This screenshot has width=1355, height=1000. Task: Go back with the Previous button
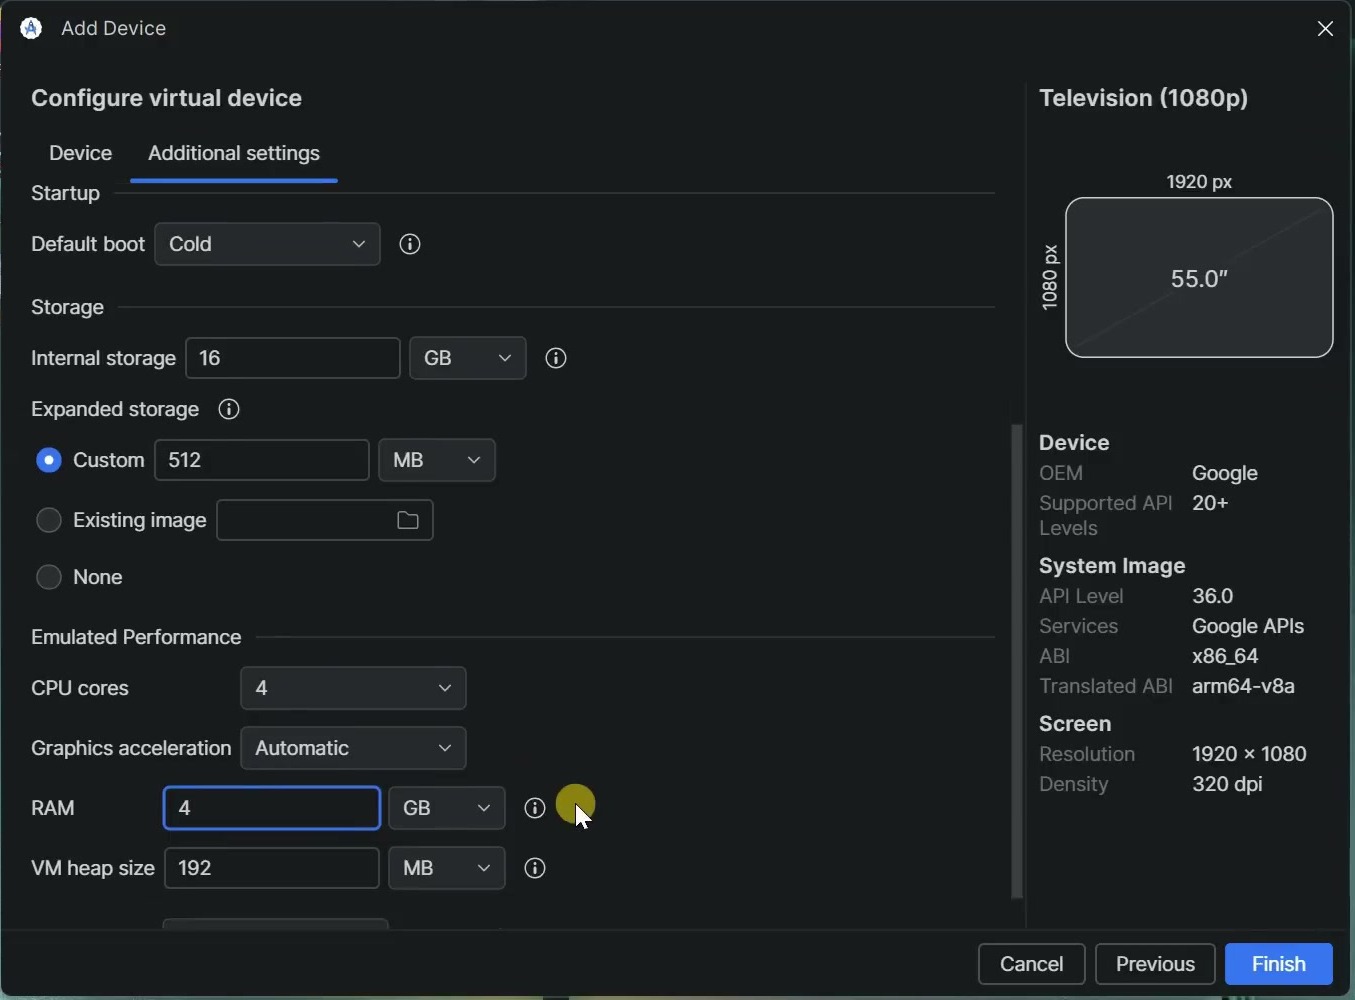pos(1156,965)
